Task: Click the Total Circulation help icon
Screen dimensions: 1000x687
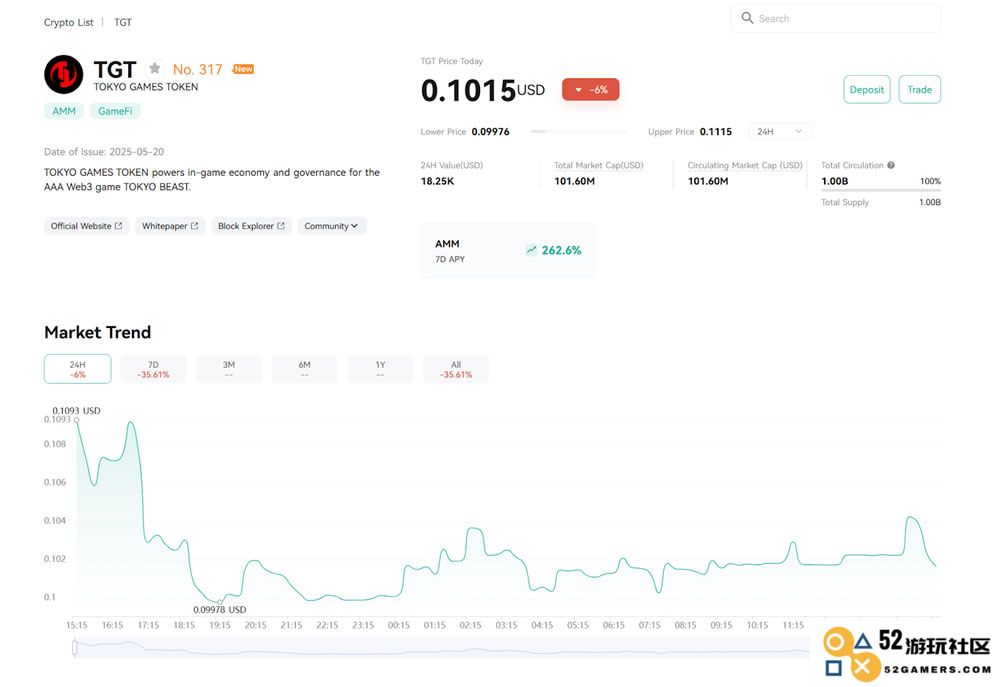Action: click(x=891, y=165)
